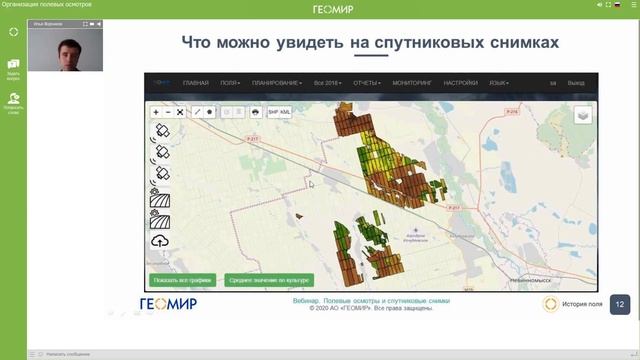Click the ask a question sidebar icon
640x360 pixels.
pos(13,69)
